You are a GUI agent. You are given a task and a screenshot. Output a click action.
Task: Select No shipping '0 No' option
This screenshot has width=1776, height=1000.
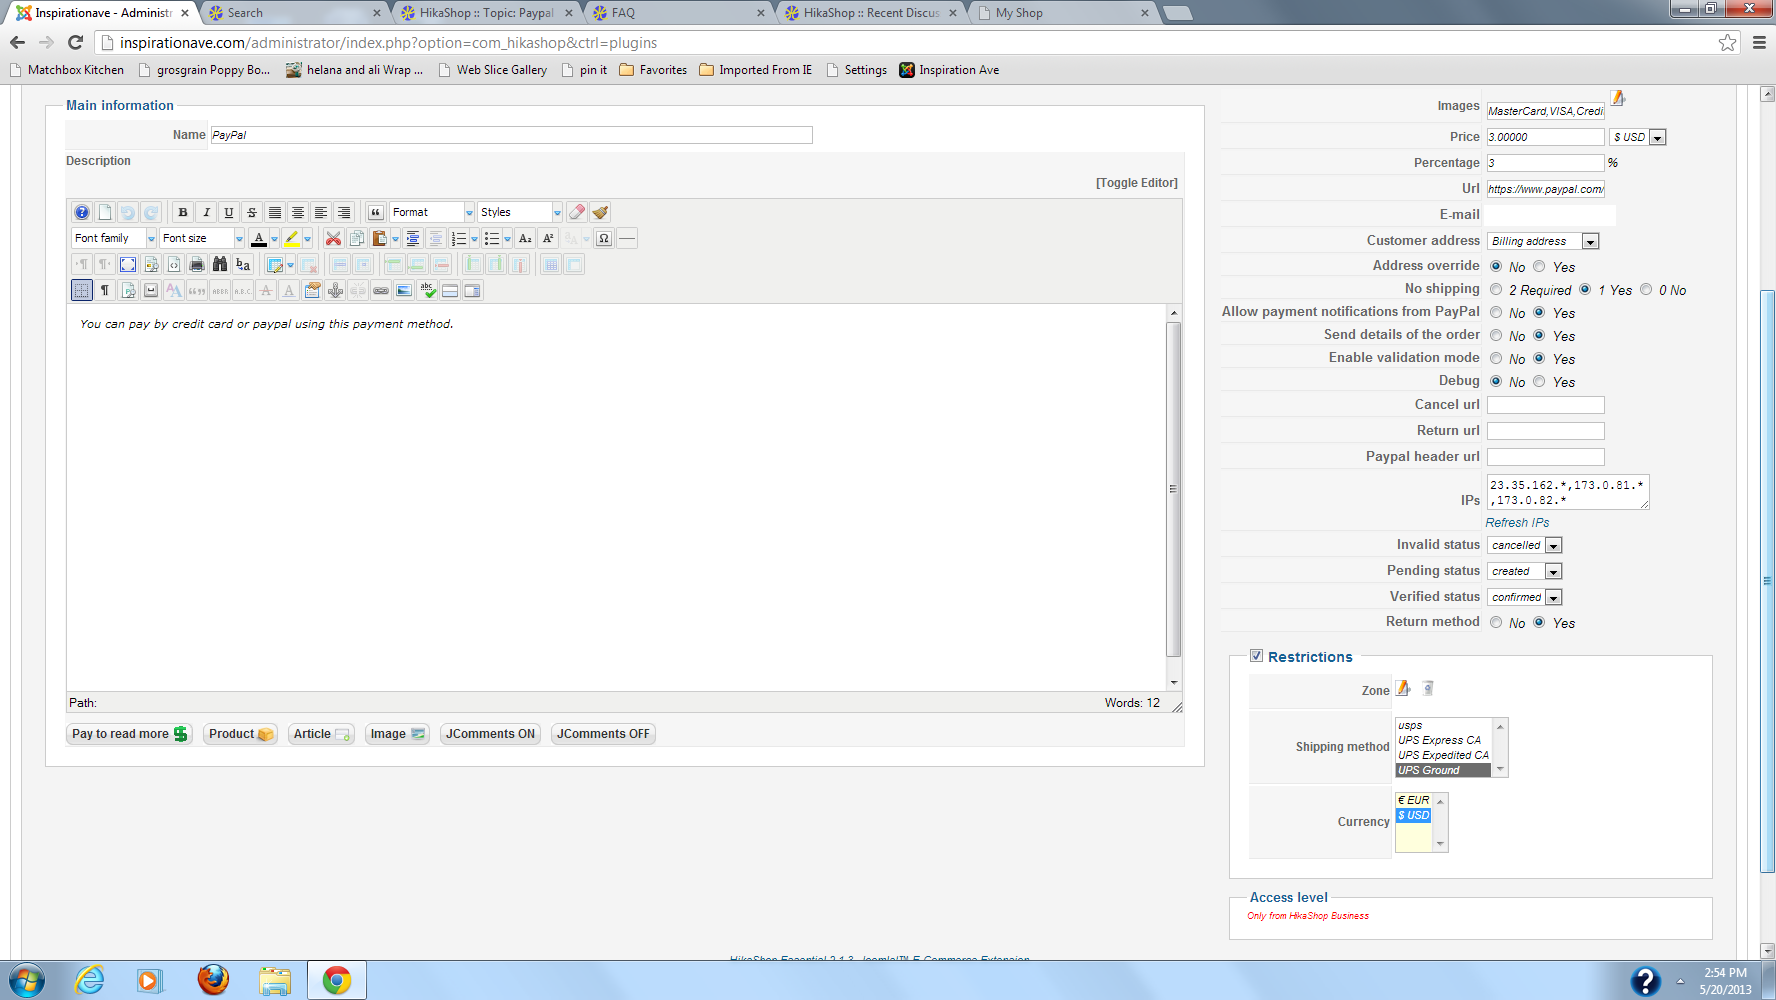pyautogui.click(x=1646, y=290)
